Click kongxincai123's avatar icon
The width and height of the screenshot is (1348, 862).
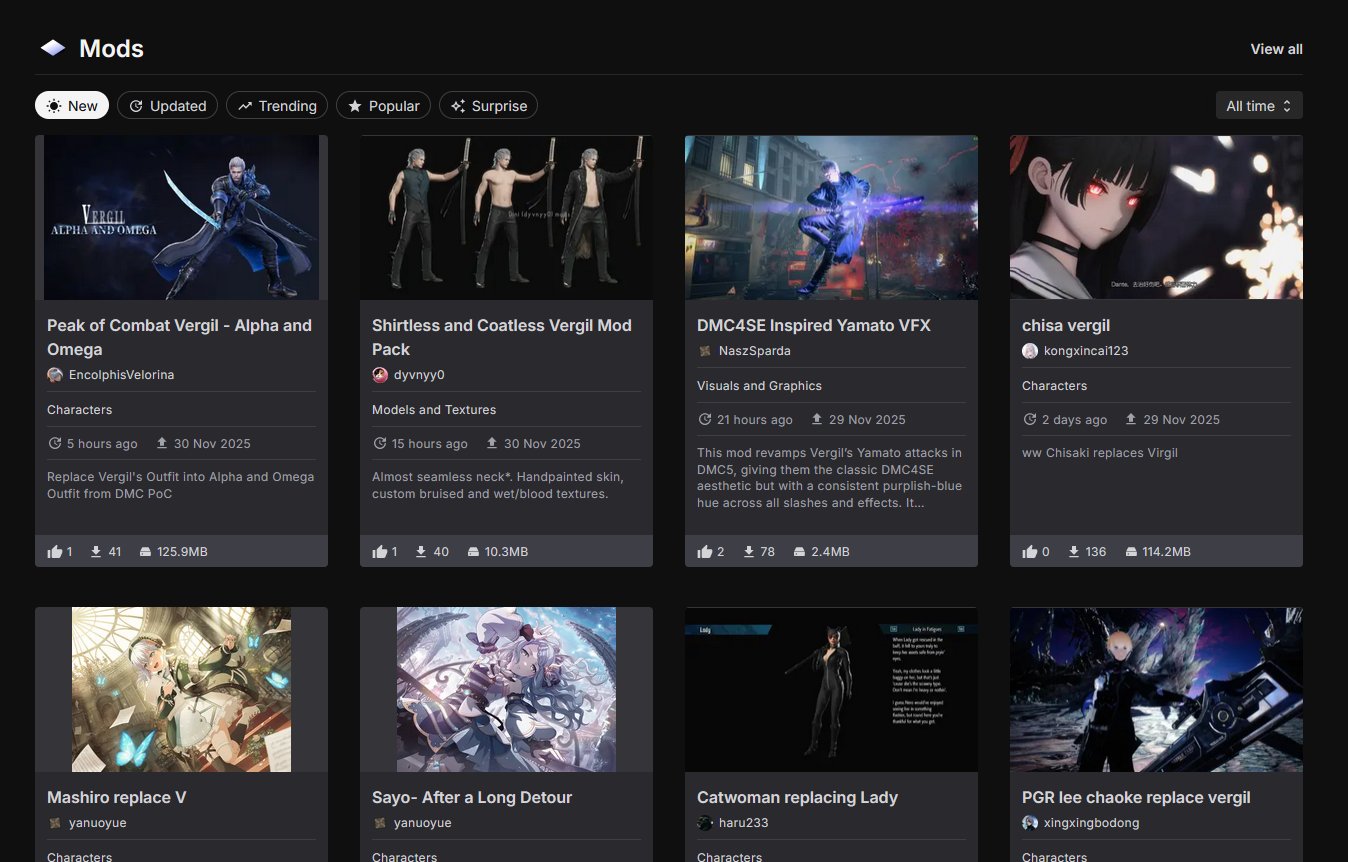point(1030,351)
